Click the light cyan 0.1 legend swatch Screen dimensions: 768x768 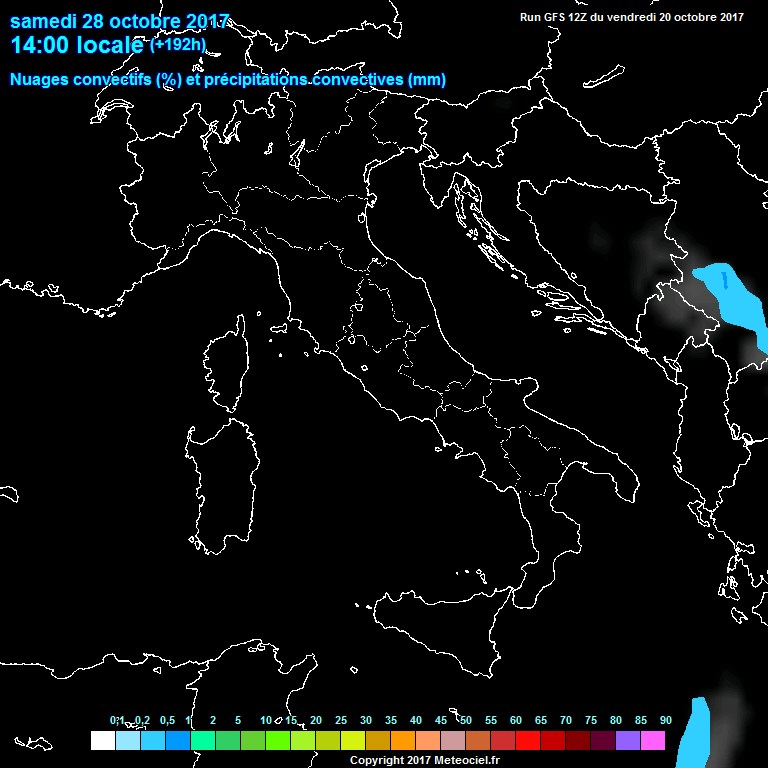(127, 741)
